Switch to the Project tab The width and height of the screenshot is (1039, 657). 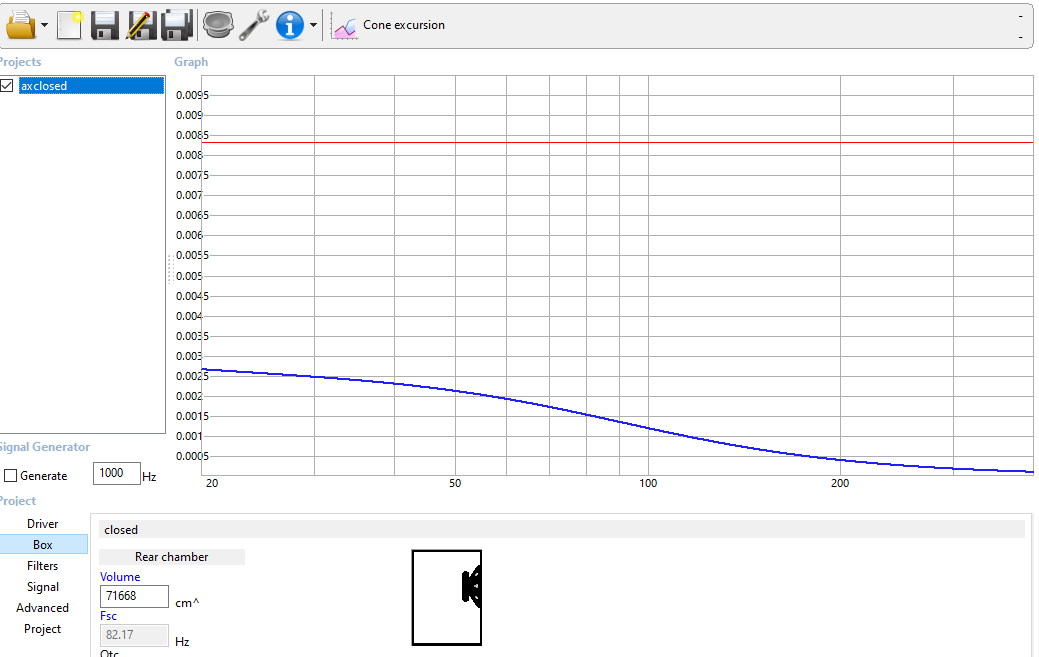point(43,629)
